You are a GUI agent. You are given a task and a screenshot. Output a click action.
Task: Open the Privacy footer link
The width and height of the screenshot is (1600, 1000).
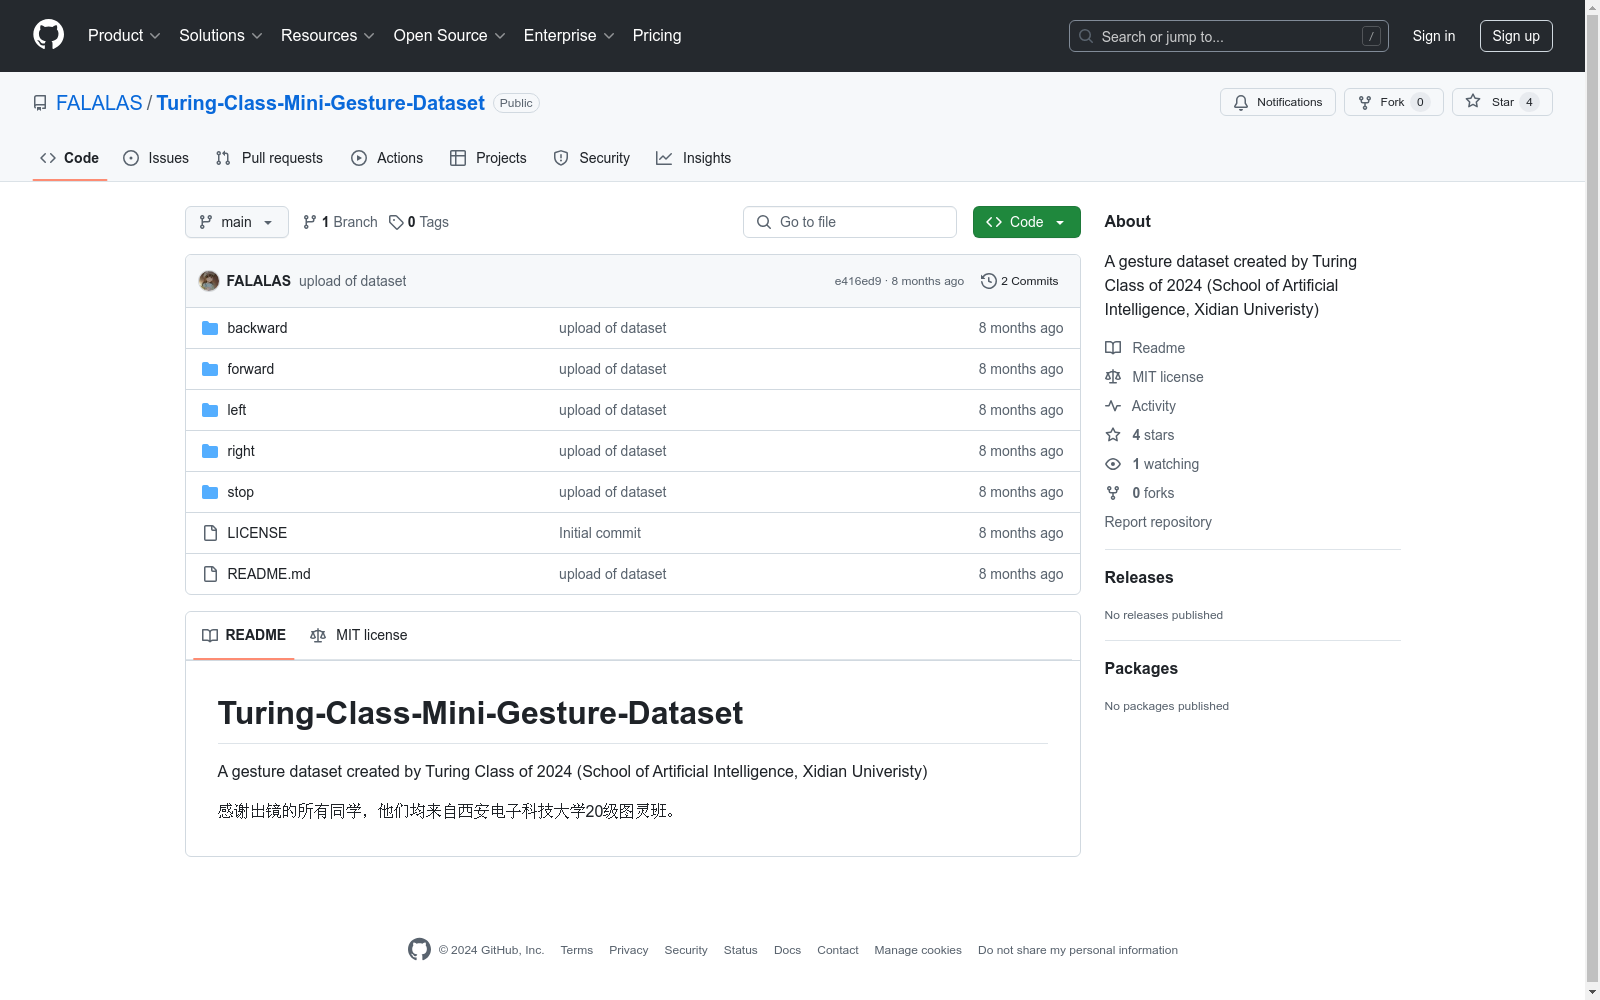(x=629, y=950)
